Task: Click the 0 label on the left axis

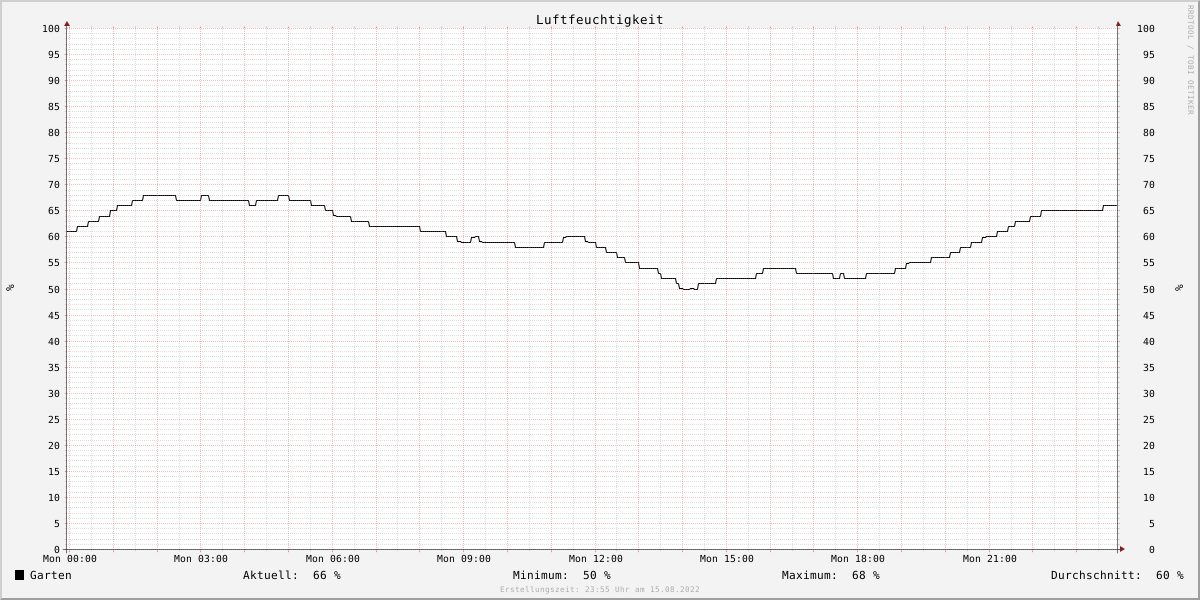Action: pos(57,550)
